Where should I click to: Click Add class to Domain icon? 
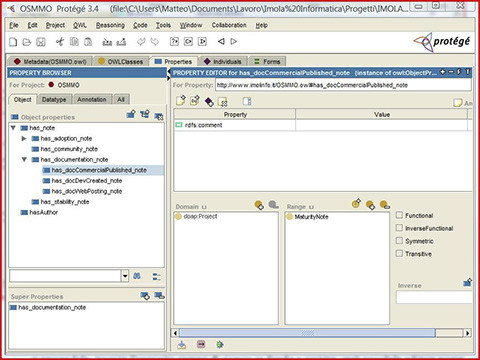[x=259, y=205]
